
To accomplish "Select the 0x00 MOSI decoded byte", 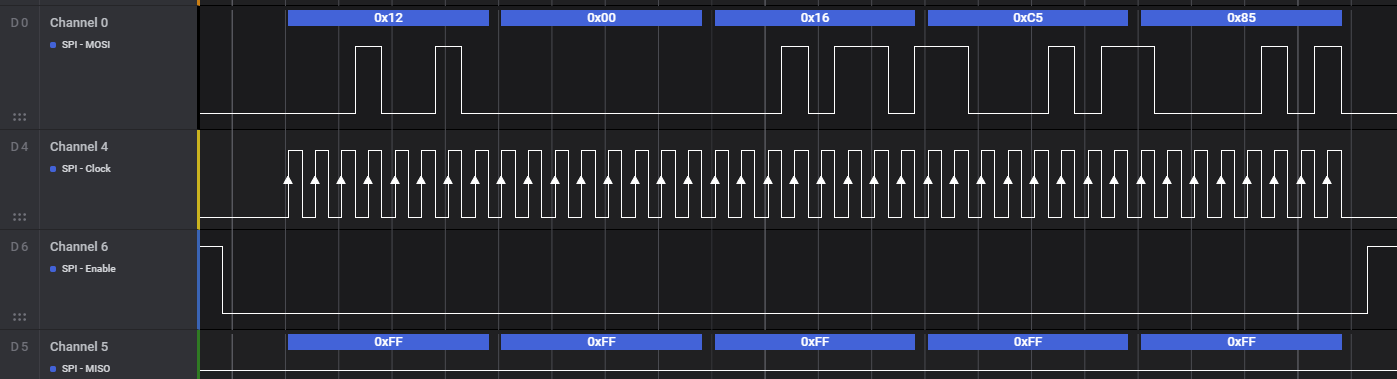I will pyautogui.click(x=601, y=18).
